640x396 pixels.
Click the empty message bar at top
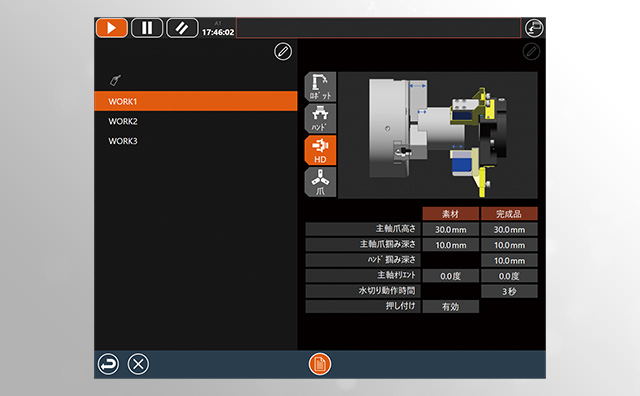378,28
